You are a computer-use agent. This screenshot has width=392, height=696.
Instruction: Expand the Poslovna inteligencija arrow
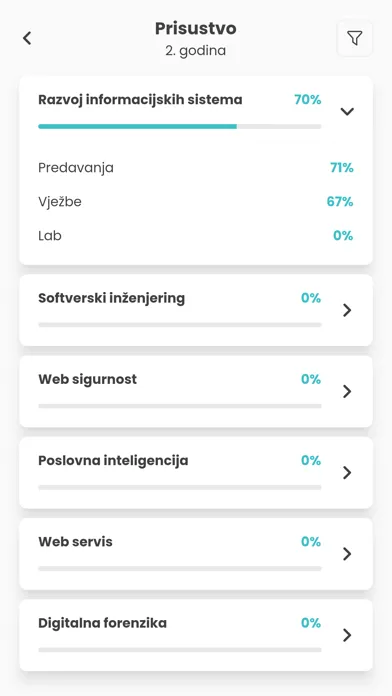[347, 473]
